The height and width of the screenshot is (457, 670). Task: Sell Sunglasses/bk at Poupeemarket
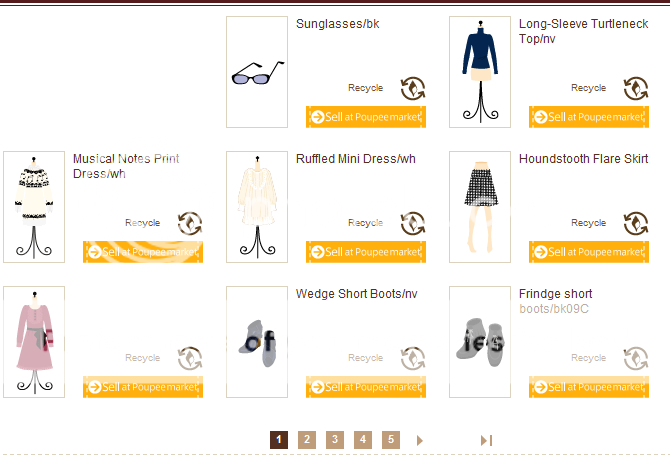[366, 117]
